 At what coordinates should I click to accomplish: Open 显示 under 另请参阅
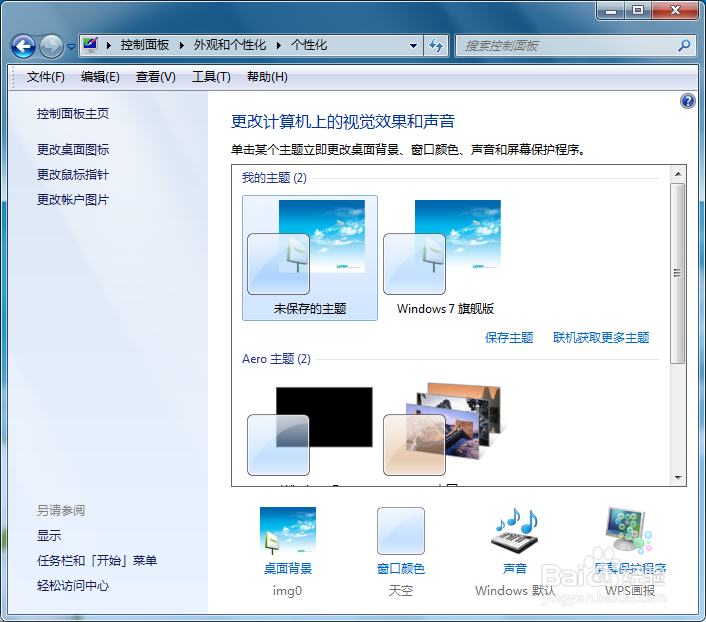(x=49, y=536)
